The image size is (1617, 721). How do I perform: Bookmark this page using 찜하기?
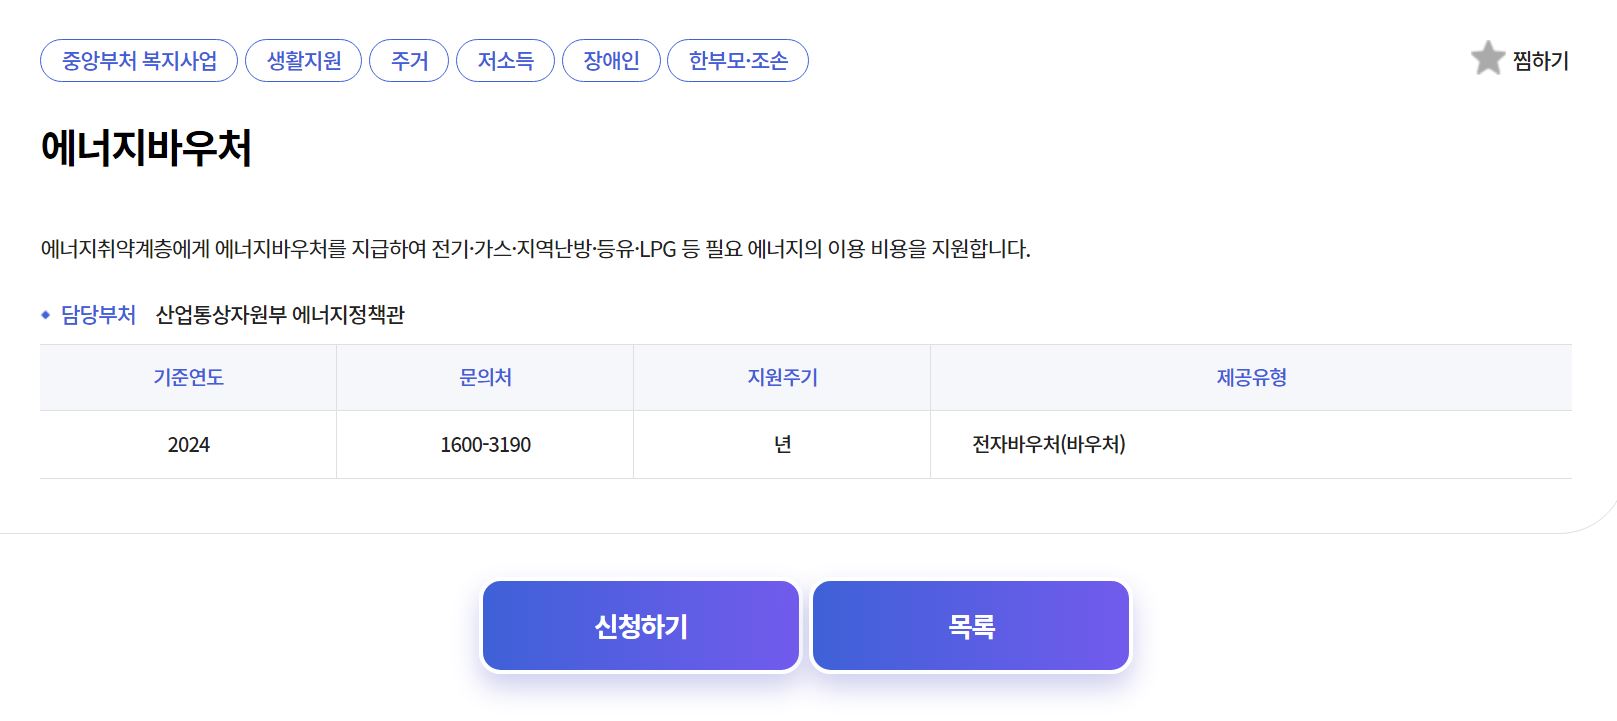point(1540,60)
